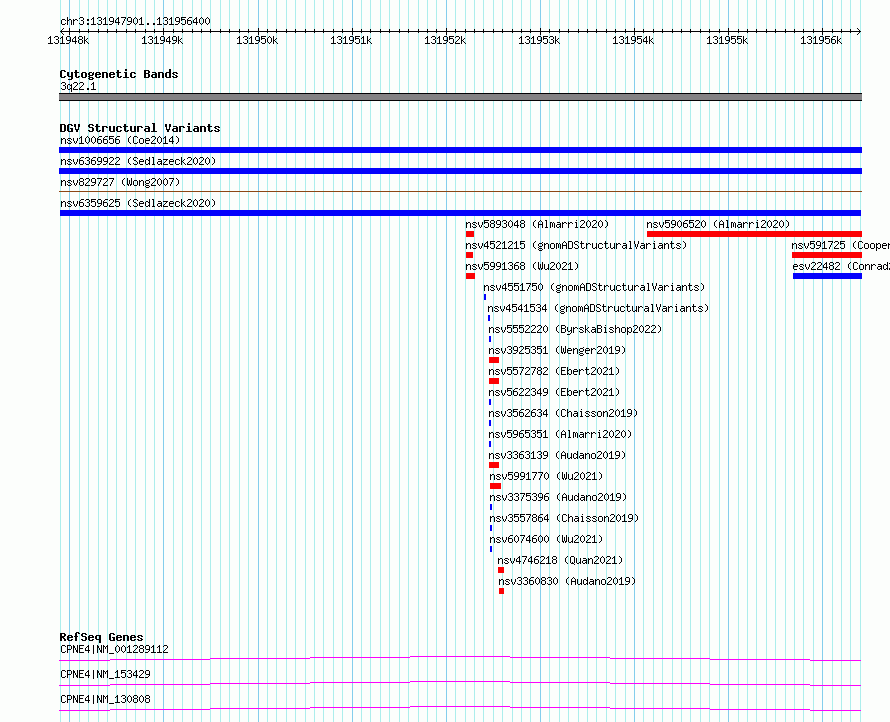Click the red bar under nsv5991770 (Wu2021)
This screenshot has height=722, width=890.
(496, 486)
